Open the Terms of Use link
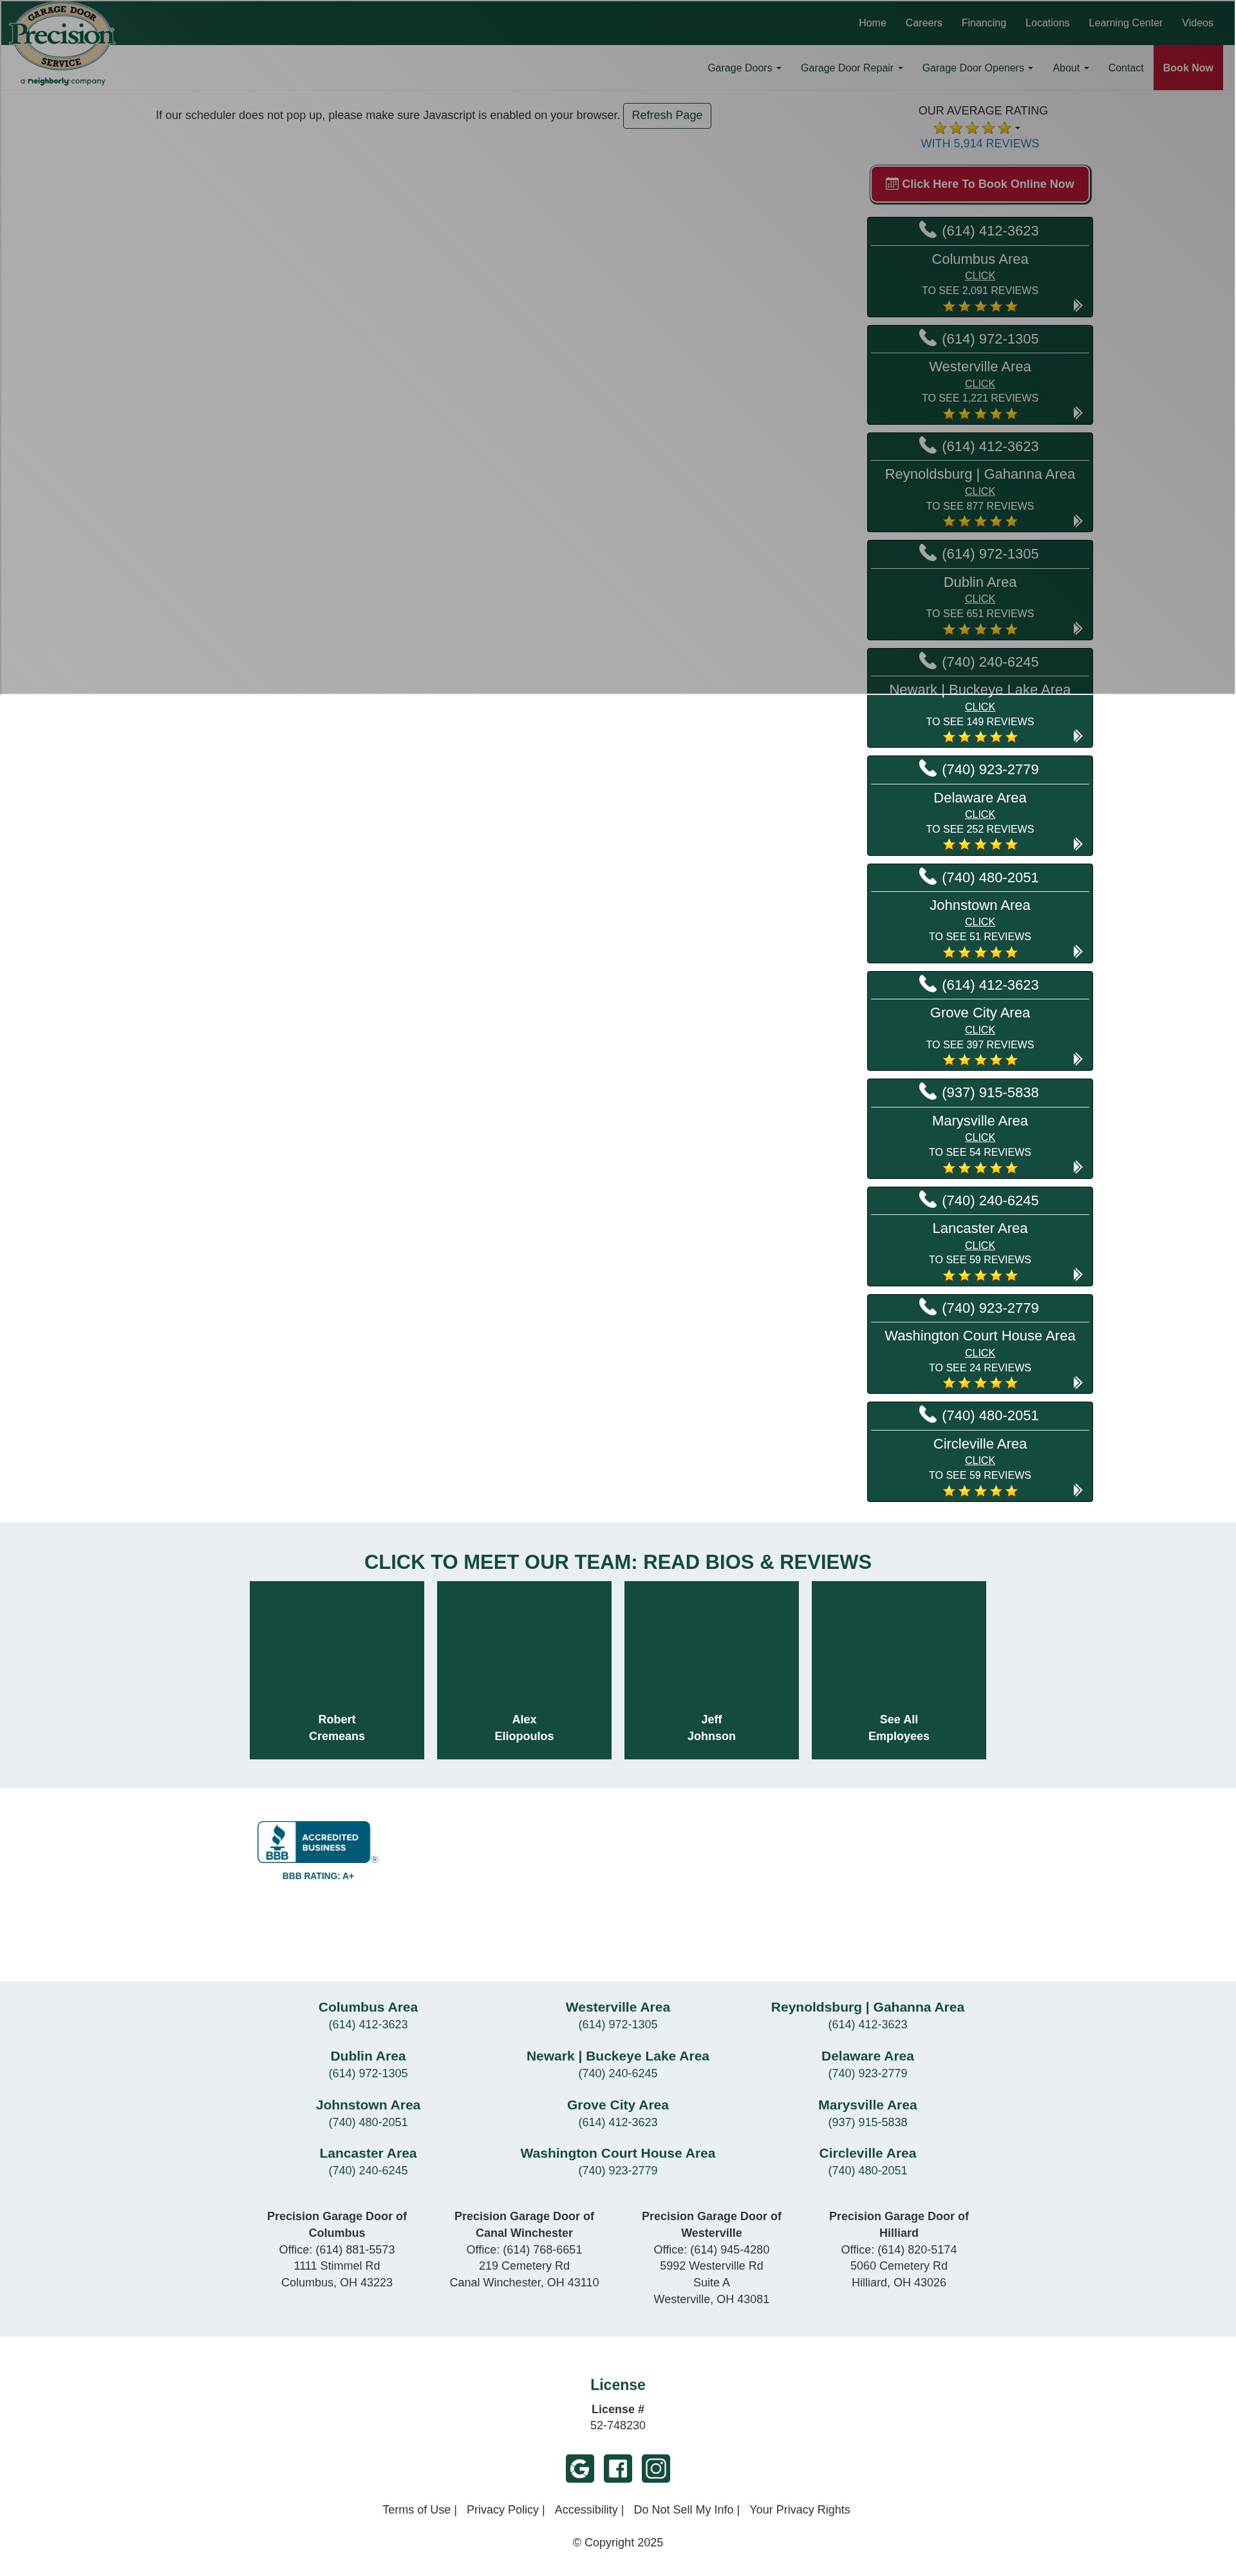This screenshot has width=1236, height=2576. tap(416, 2510)
